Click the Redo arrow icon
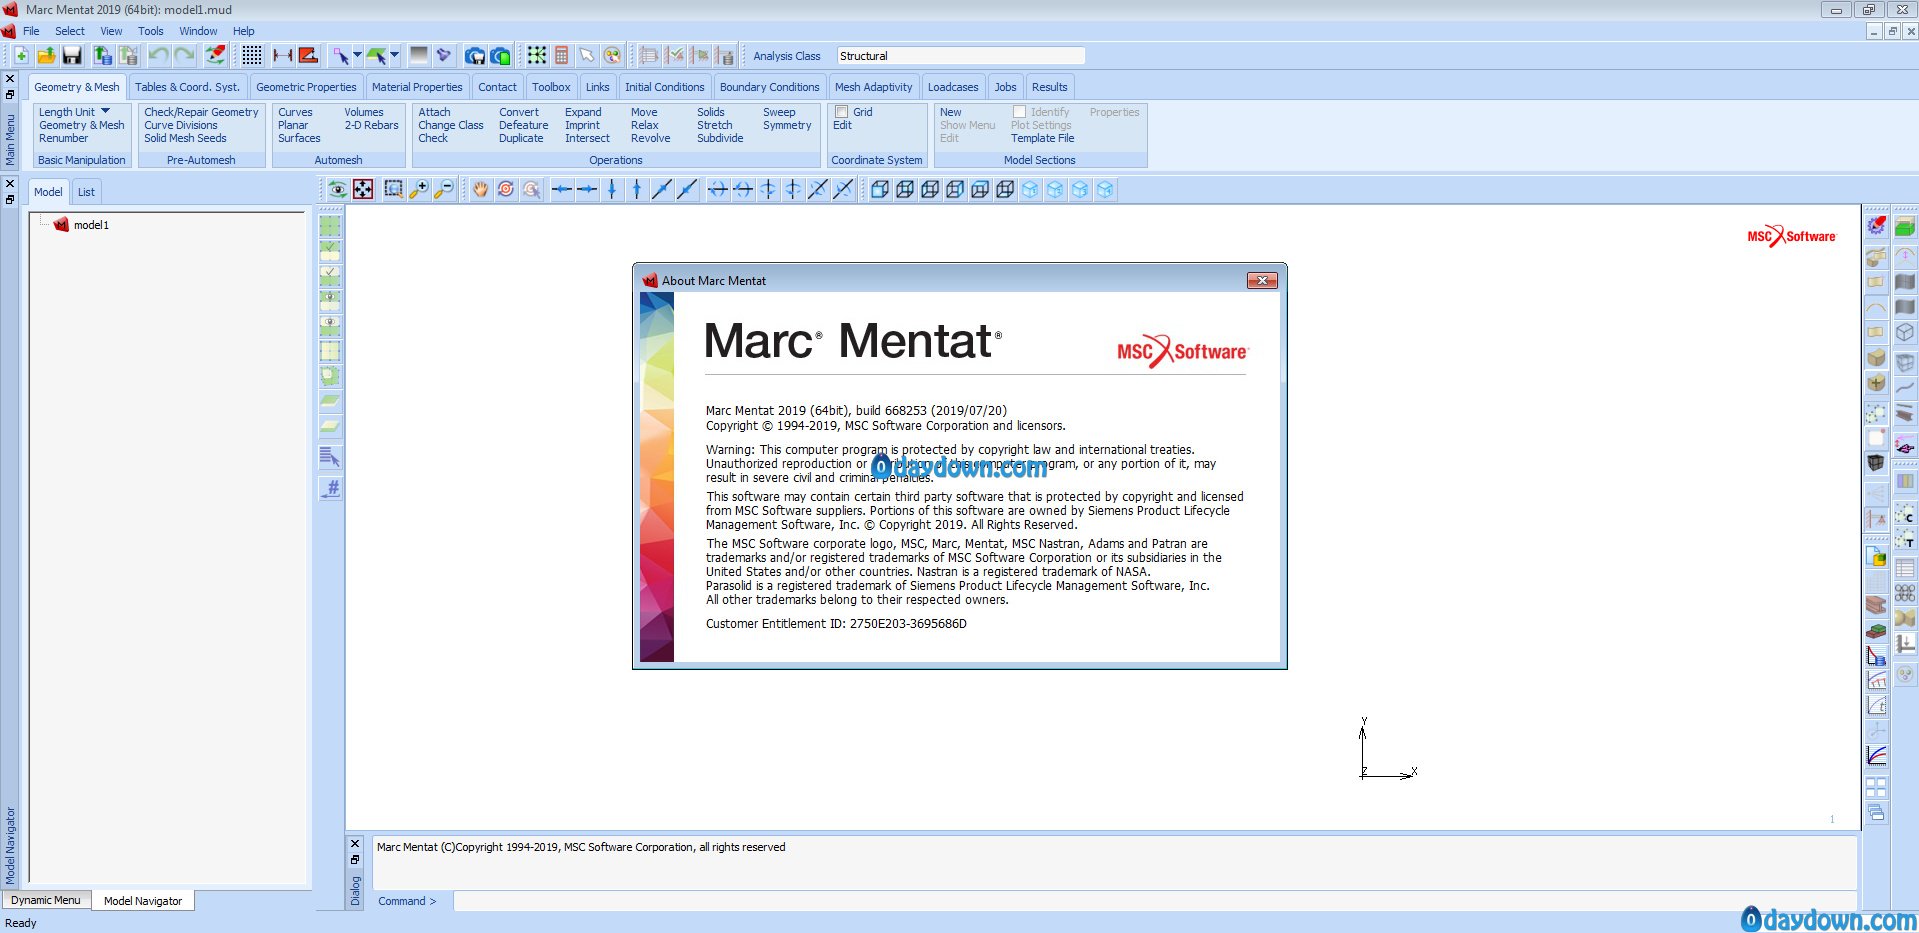 184,55
